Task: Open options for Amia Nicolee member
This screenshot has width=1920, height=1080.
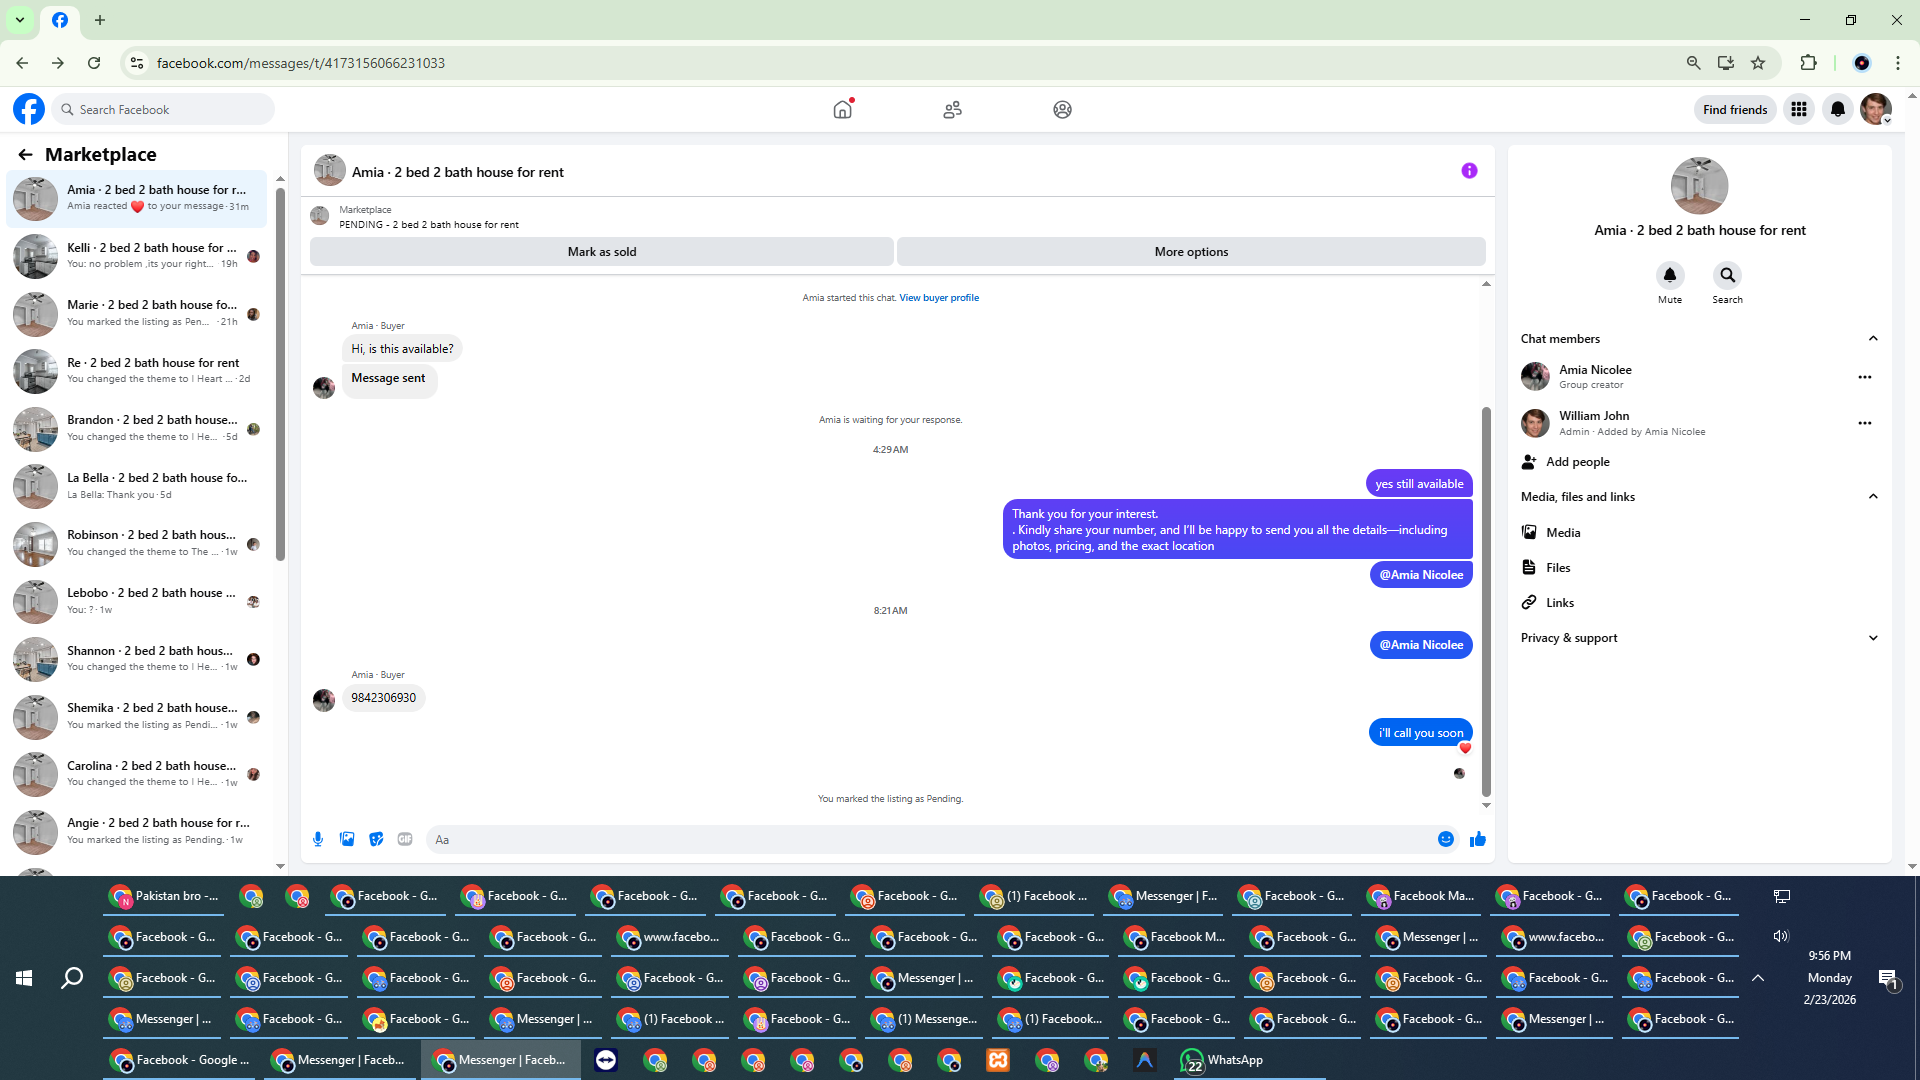Action: [1864, 377]
